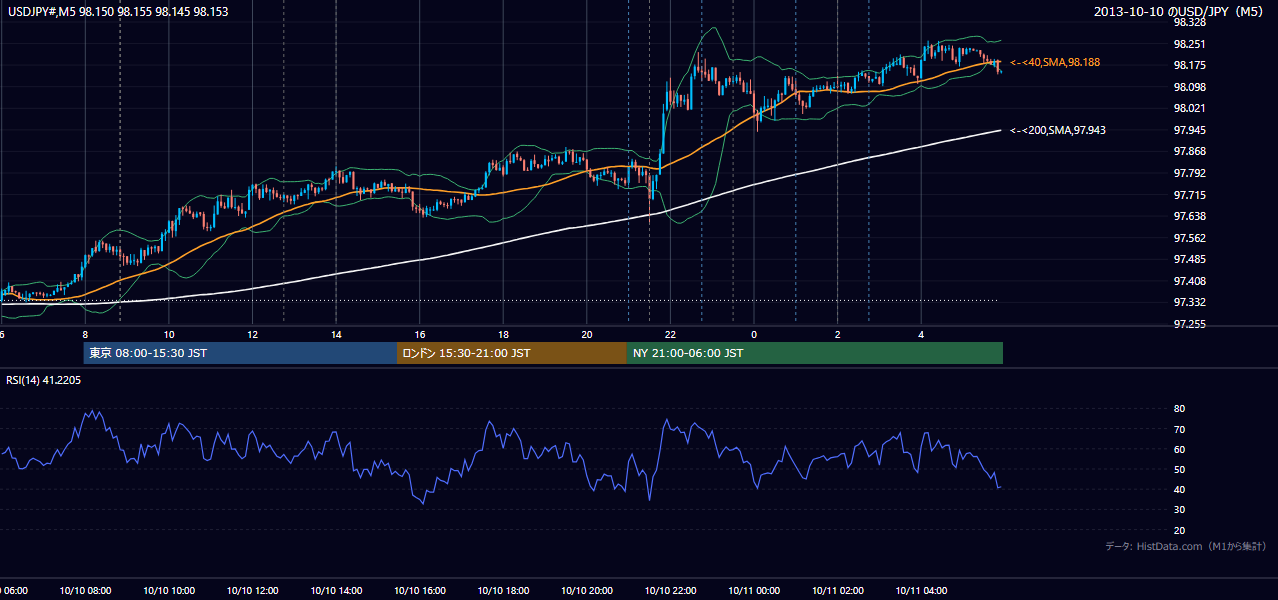Click hour tick 4 below the price chart
The image size is (1278, 600).
click(x=921, y=334)
